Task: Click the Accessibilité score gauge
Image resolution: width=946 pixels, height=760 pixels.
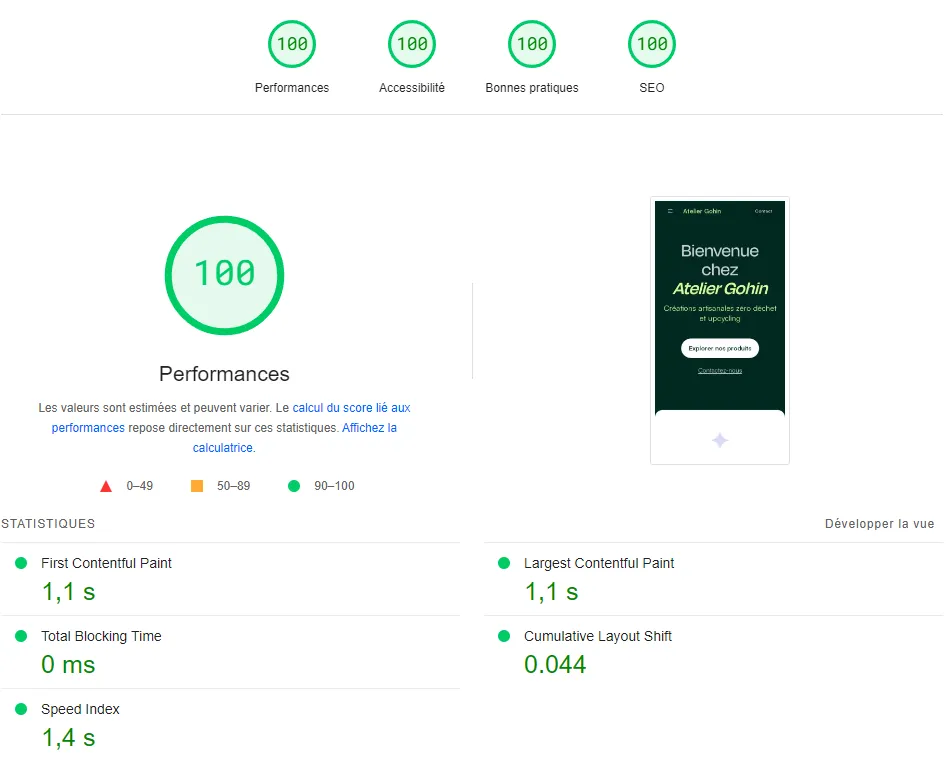Action: [412, 44]
